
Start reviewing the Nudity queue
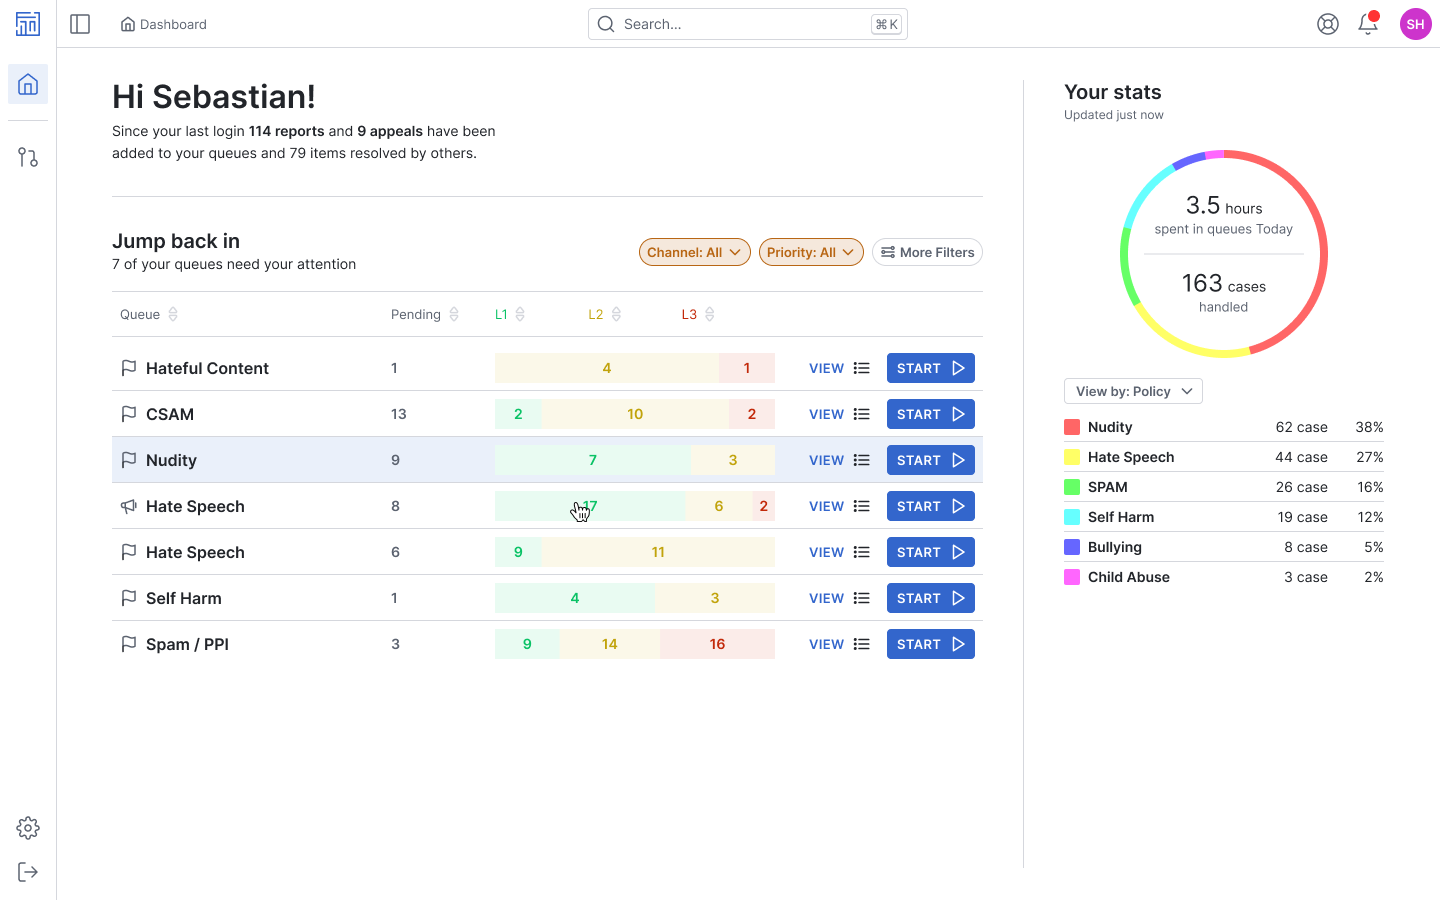930,459
